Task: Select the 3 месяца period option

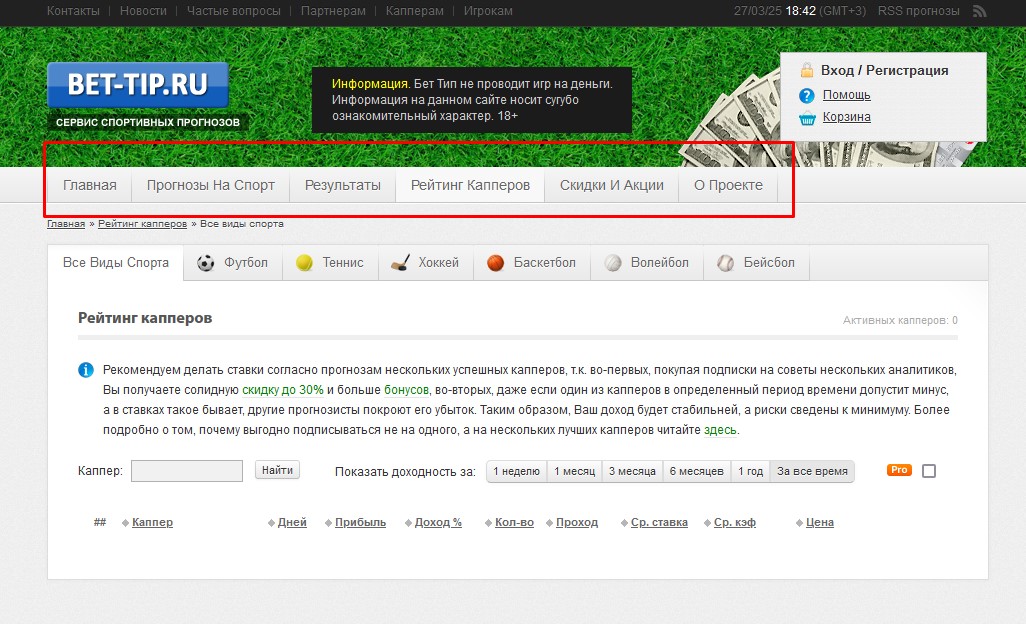Action: click(632, 471)
